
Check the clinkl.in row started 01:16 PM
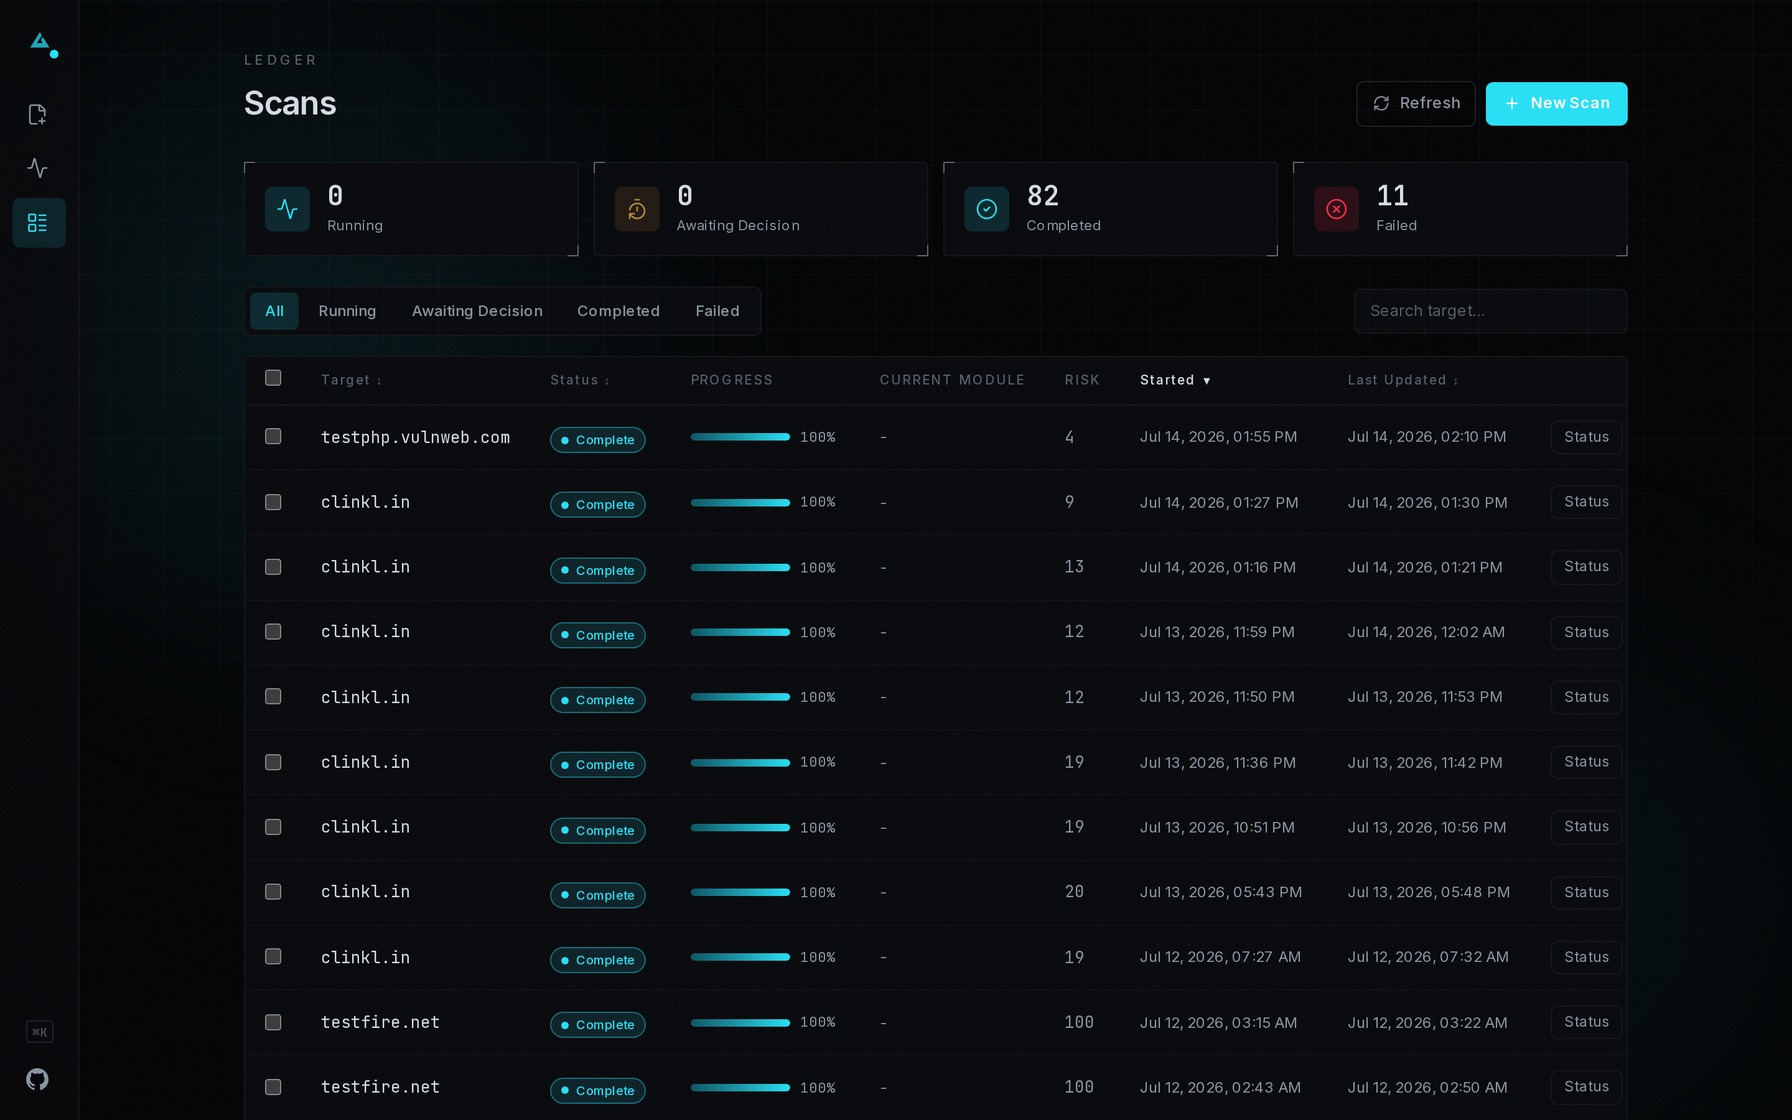pos(273,567)
